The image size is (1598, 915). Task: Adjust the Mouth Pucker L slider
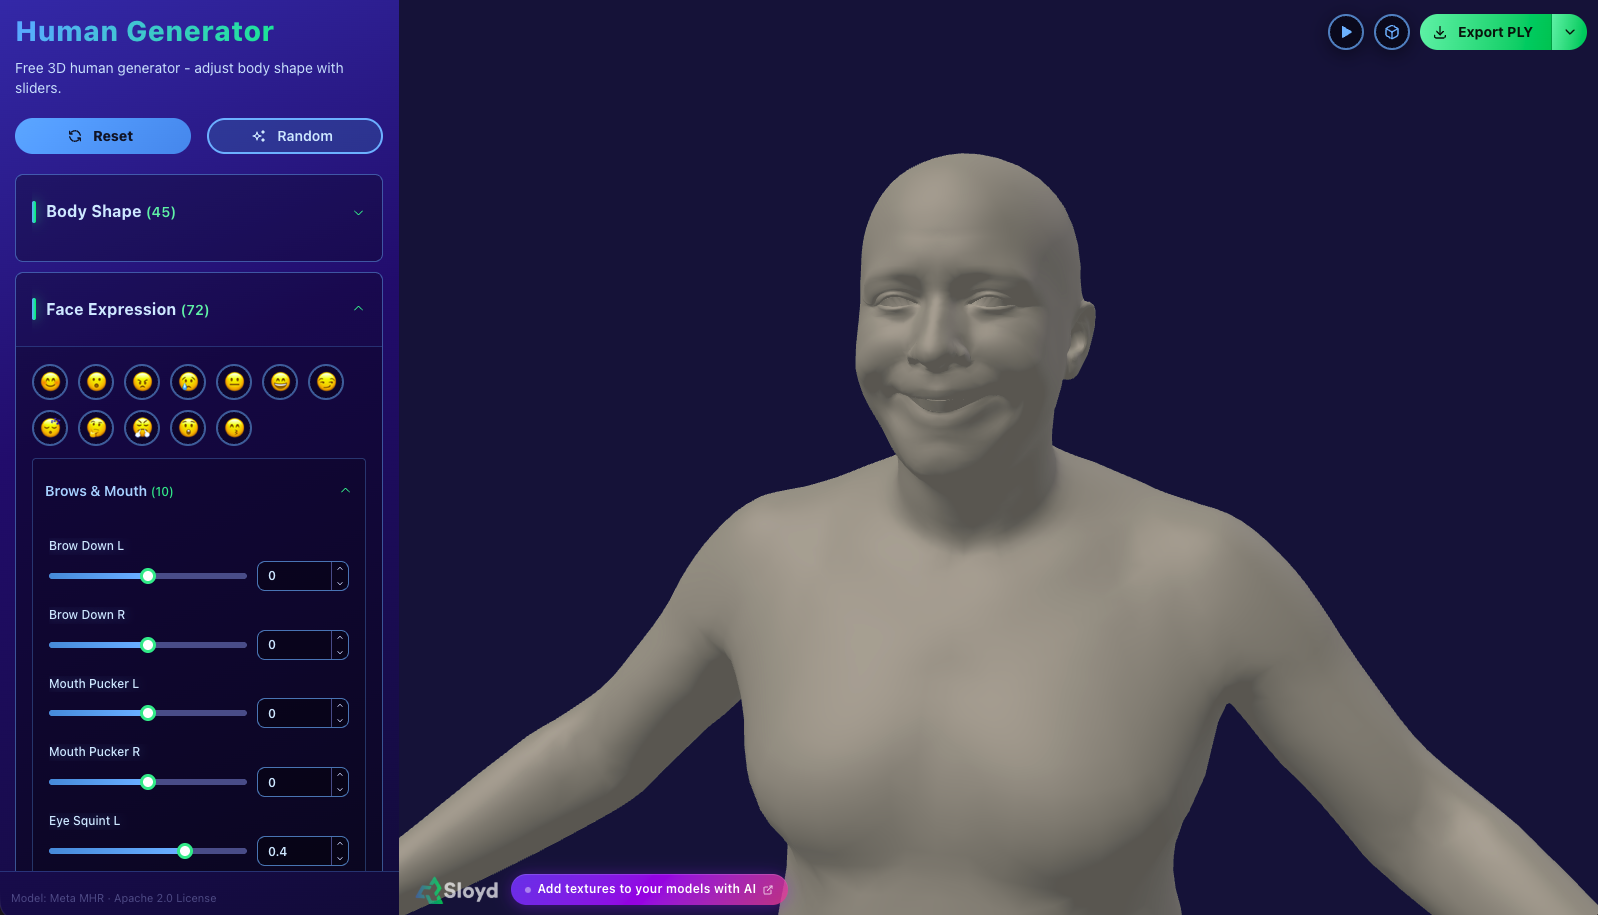[x=148, y=713]
